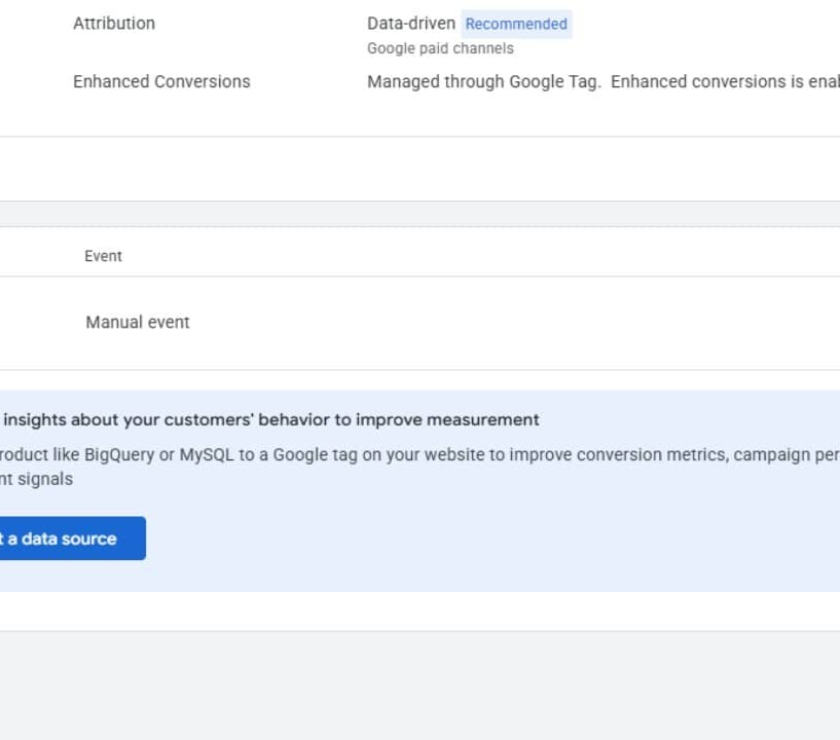Image resolution: width=840 pixels, height=740 pixels.
Task: Click the Recommended badge next to Data-driven
Action: pos(516,24)
